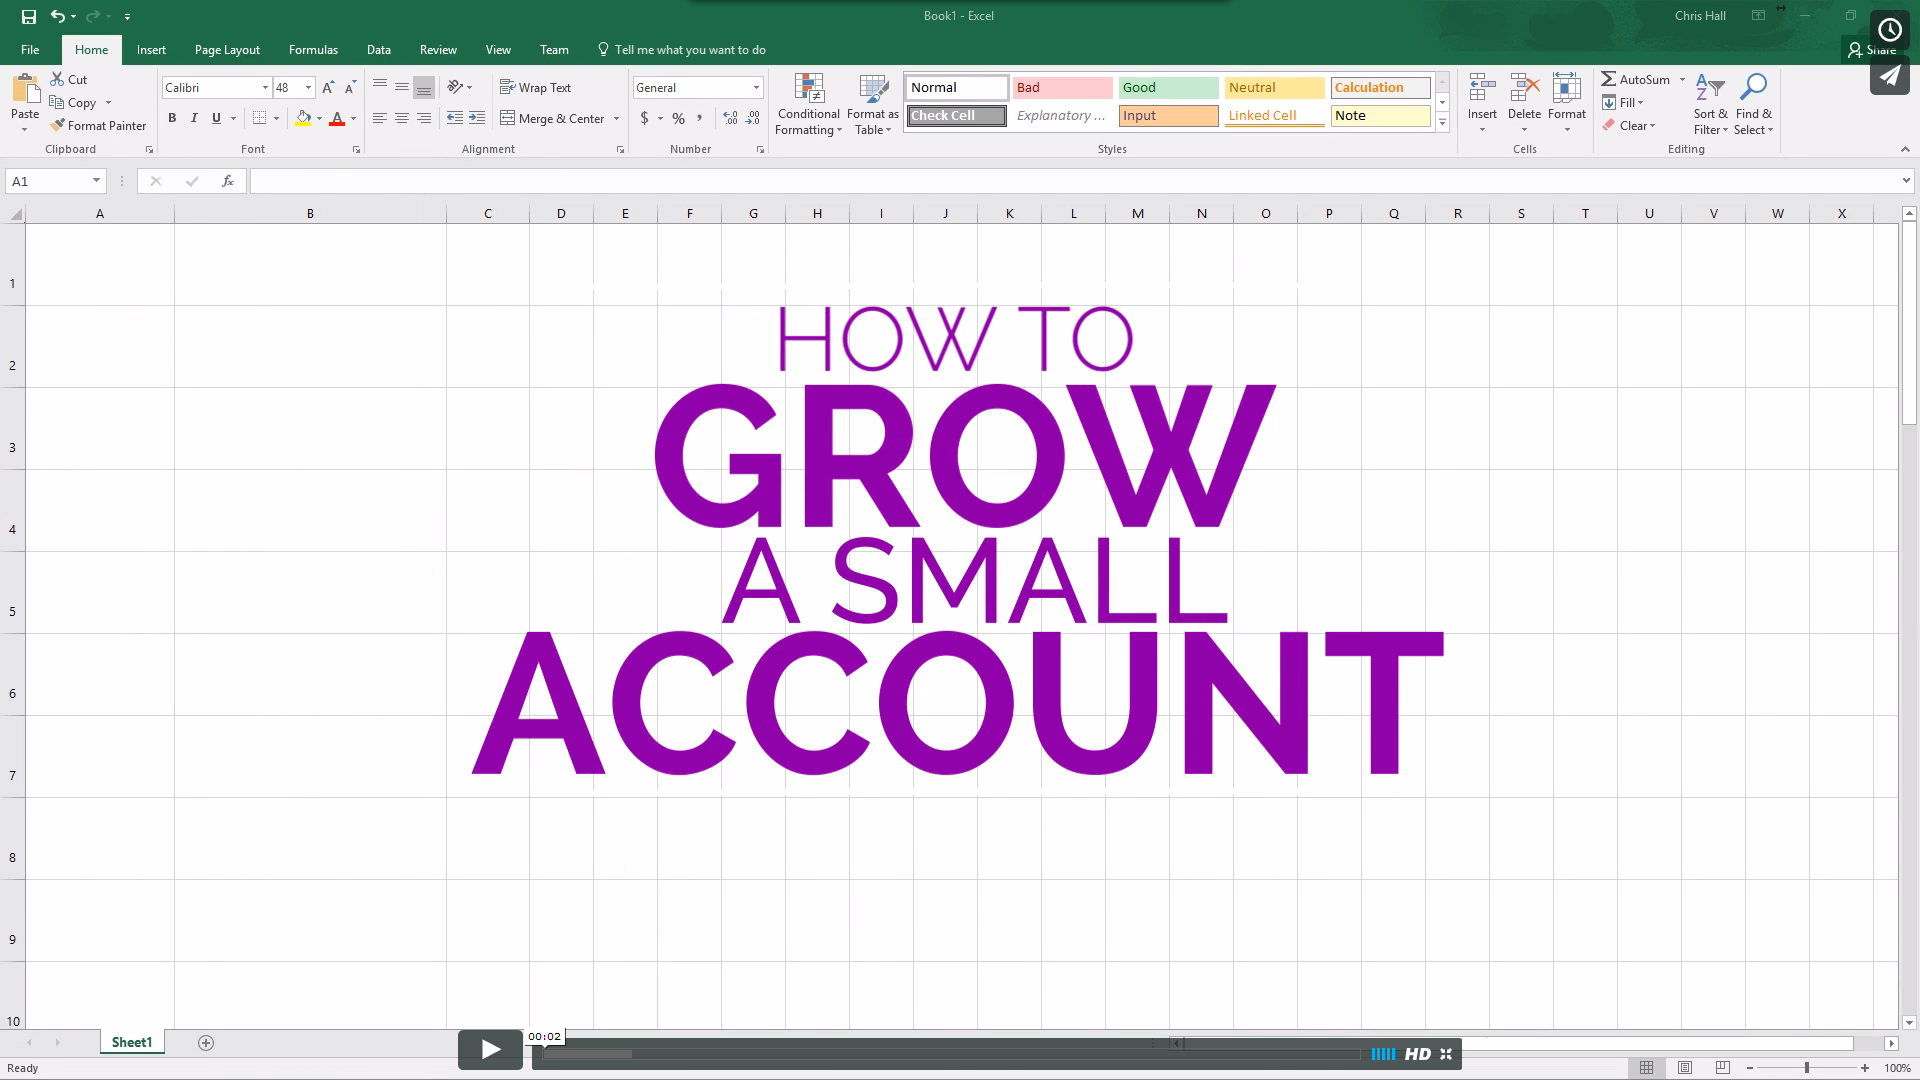Toggle Bold formatting
Viewport: 1920px width, 1080px height.
(172, 118)
